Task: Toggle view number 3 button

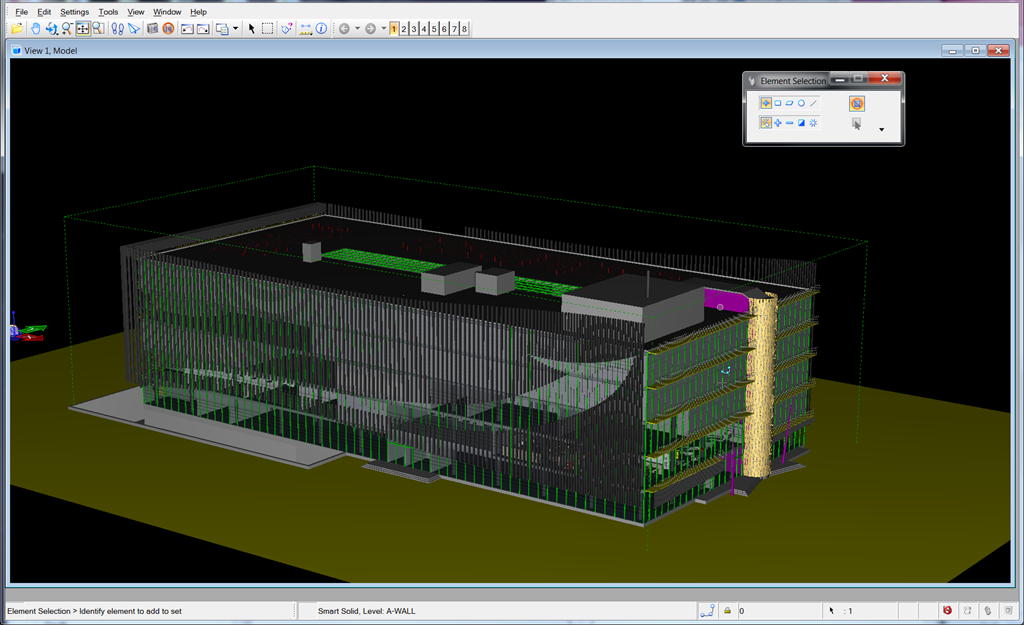Action: point(414,29)
